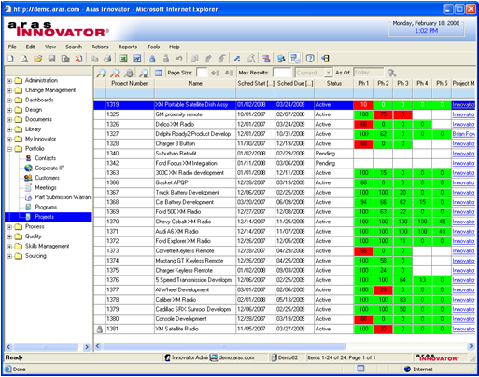
Task: Click grid view icon left of Page Size
Action: pos(158,73)
